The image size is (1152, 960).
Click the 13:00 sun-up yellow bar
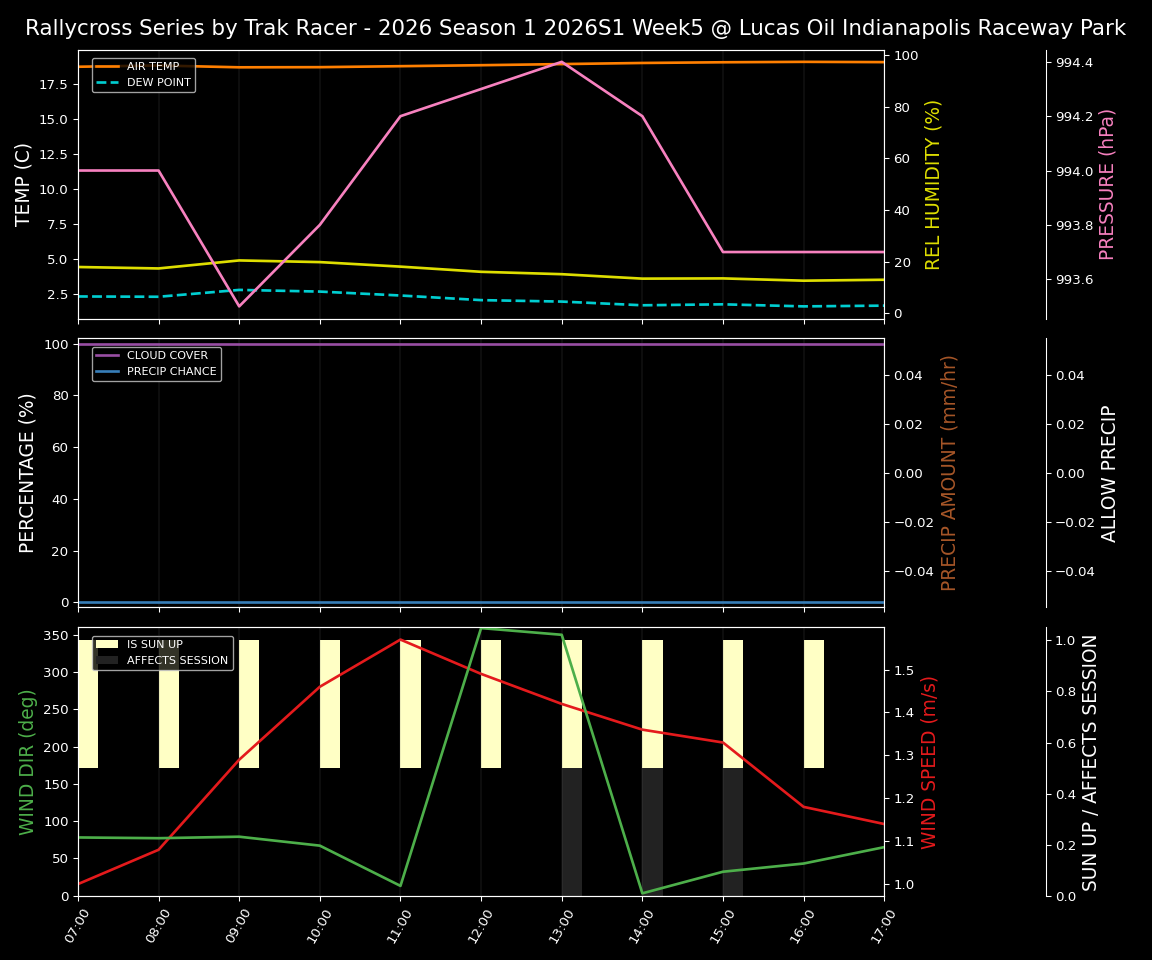click(x=570, y=700)
